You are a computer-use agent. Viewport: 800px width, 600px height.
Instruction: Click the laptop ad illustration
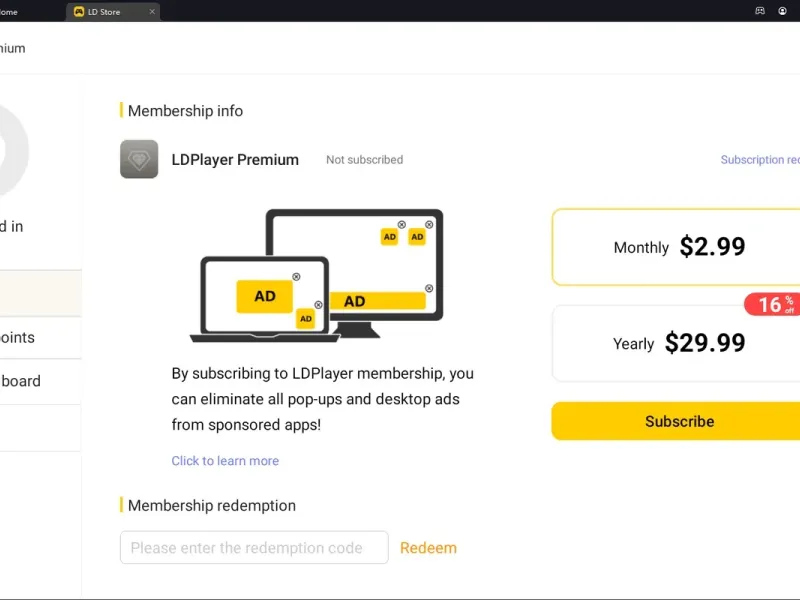tap(265, 298)
